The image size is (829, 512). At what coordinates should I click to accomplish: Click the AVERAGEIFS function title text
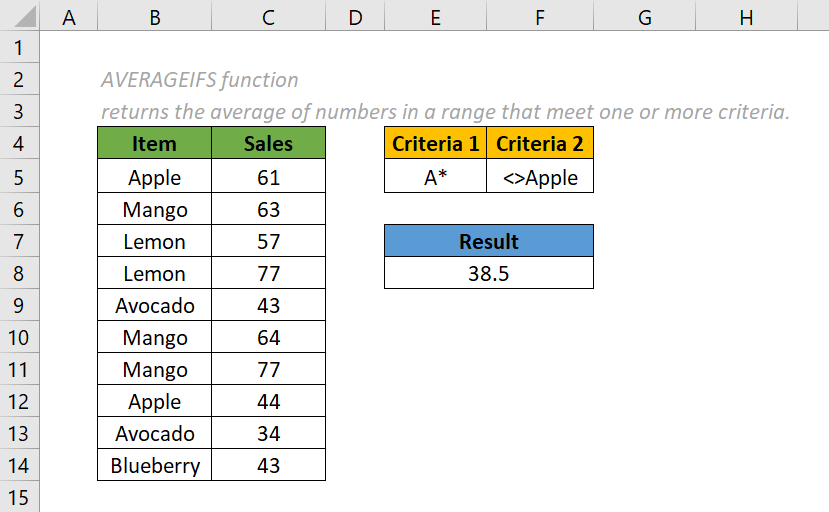[200, 80]
